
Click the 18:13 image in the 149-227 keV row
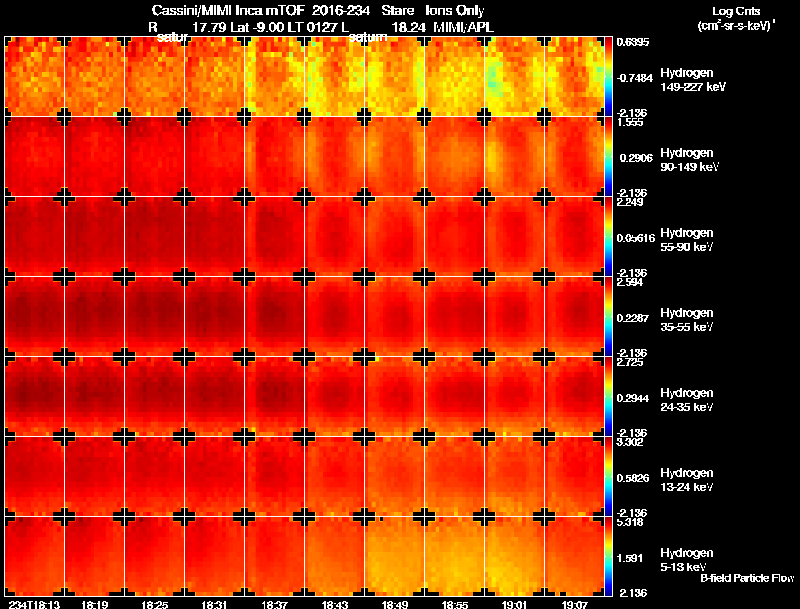34,77
